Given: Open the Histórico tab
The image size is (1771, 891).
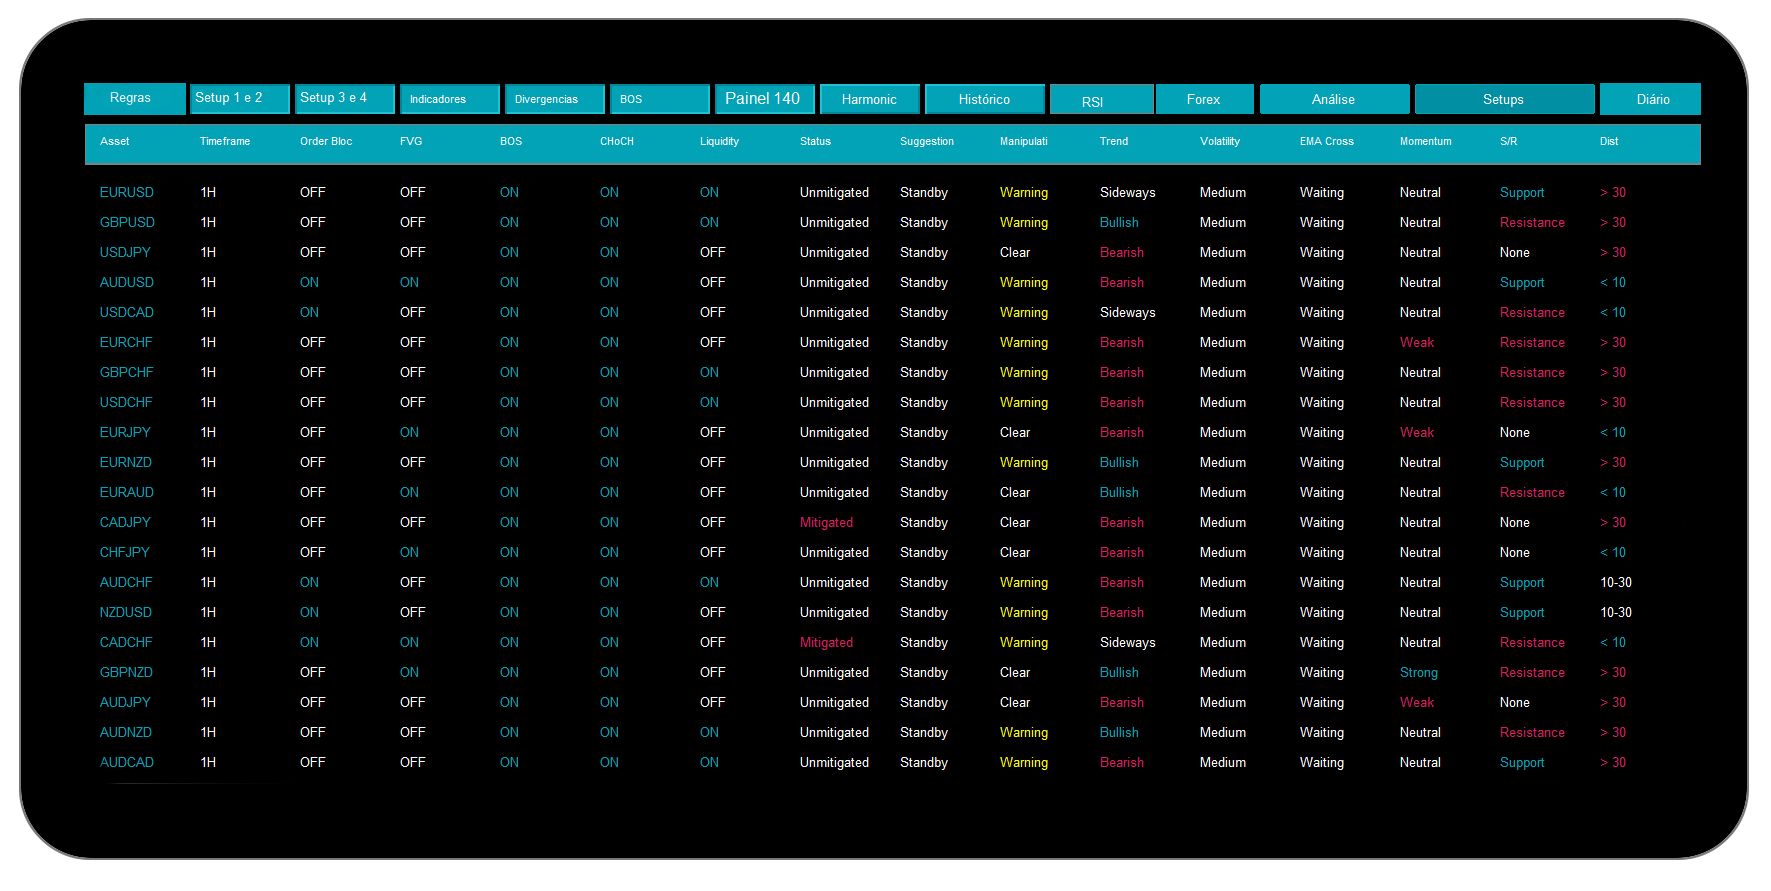Looking at the screenshot, I should tap(985, 99).
